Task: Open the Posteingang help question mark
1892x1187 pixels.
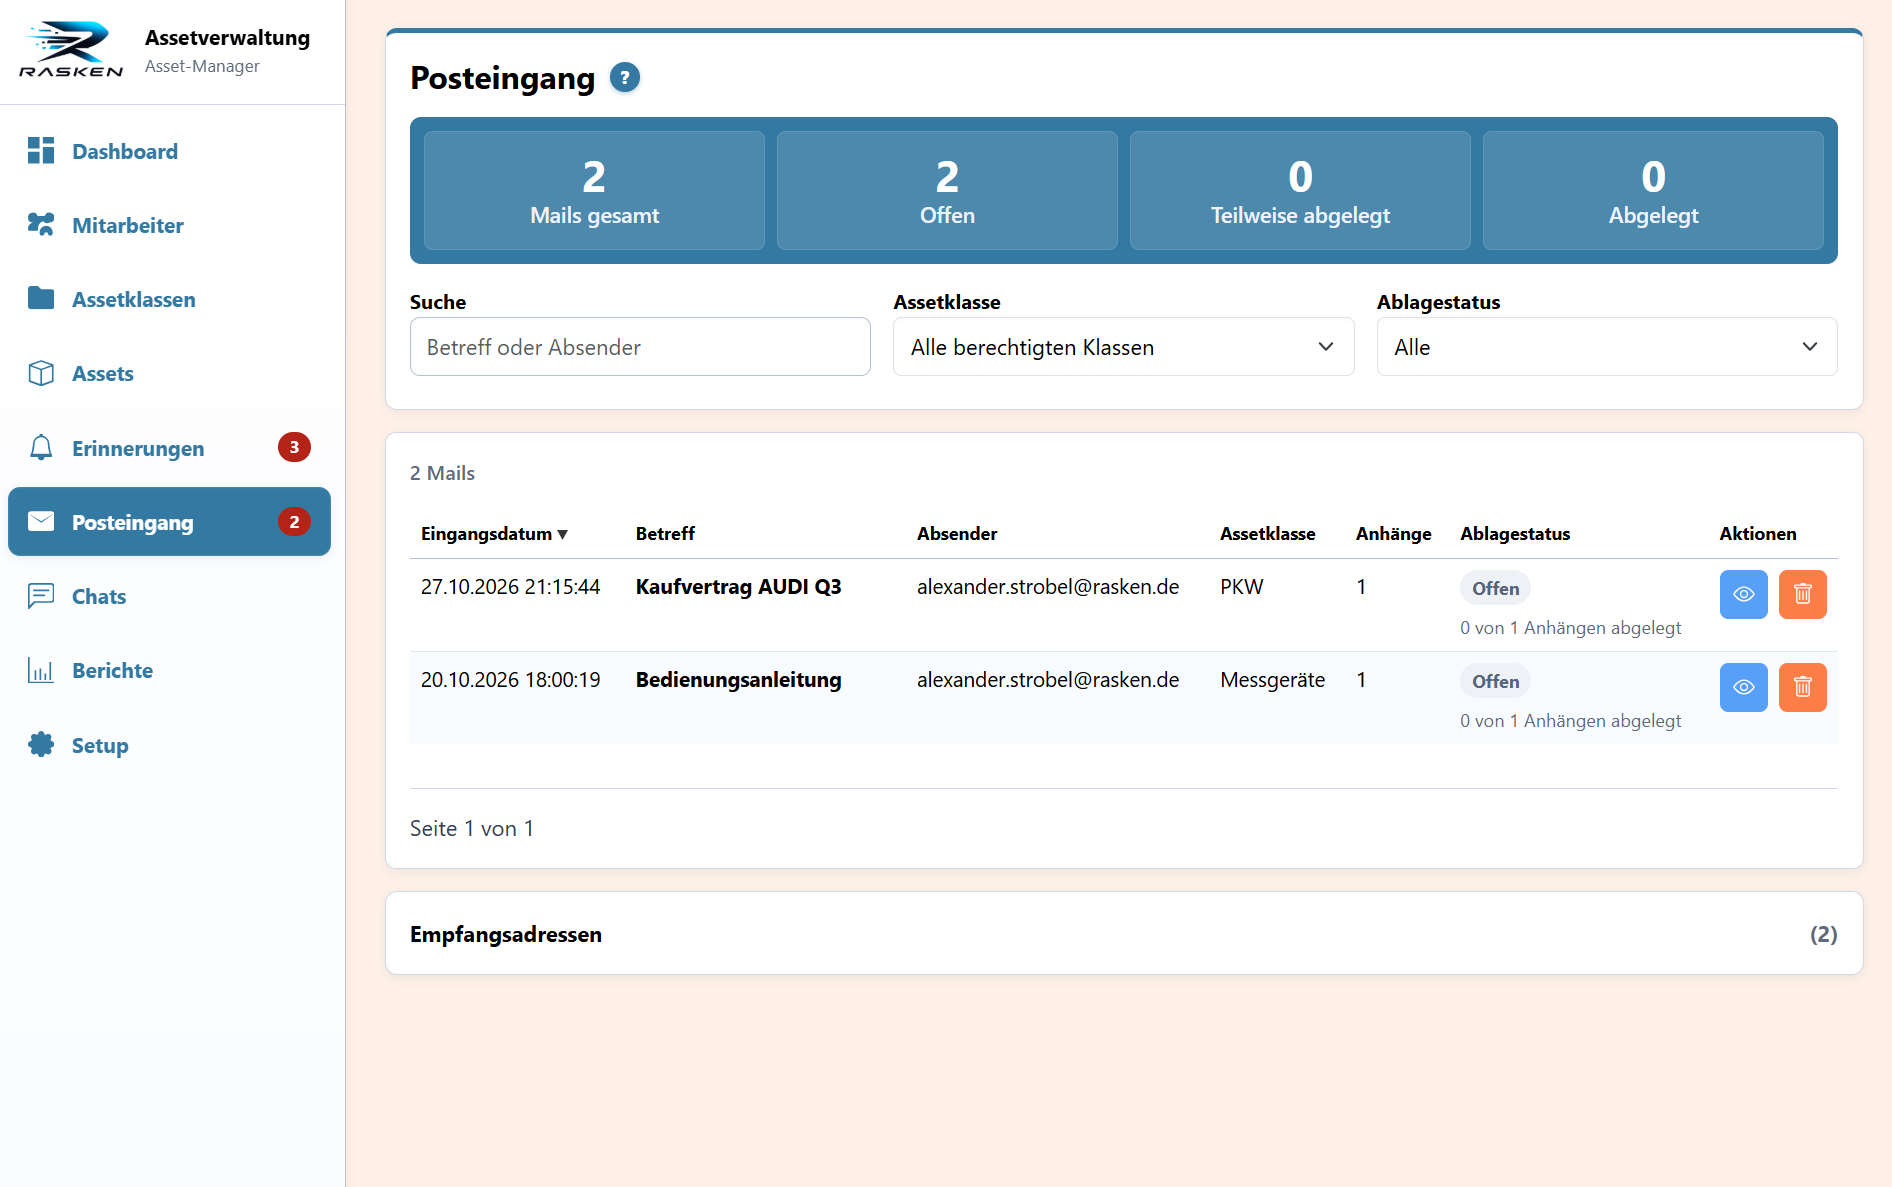Action: tap(625, 77)
